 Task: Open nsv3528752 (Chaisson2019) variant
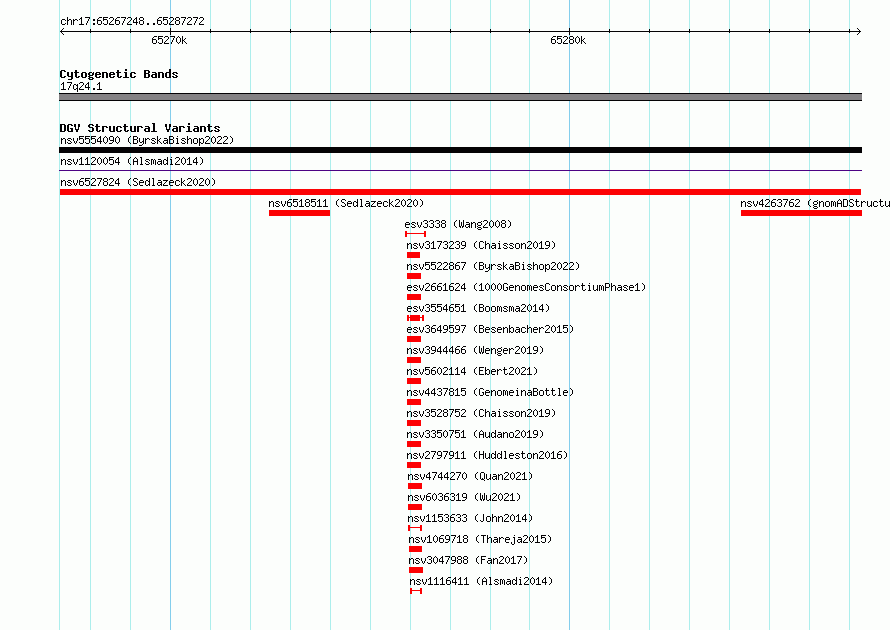(481, 413)
